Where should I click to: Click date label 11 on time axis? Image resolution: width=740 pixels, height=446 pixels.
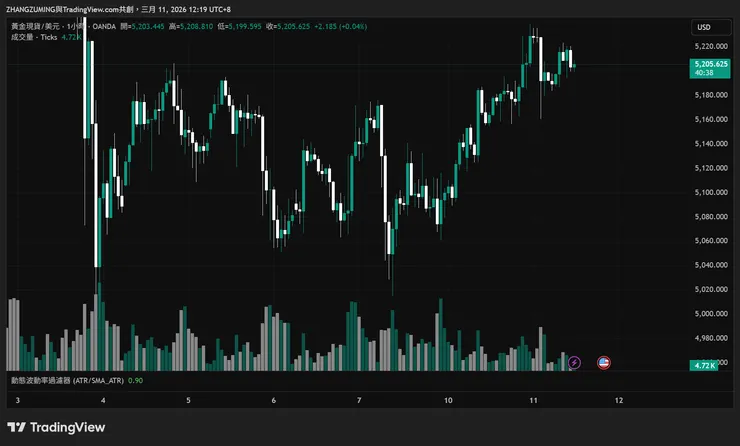coord(533,400)
